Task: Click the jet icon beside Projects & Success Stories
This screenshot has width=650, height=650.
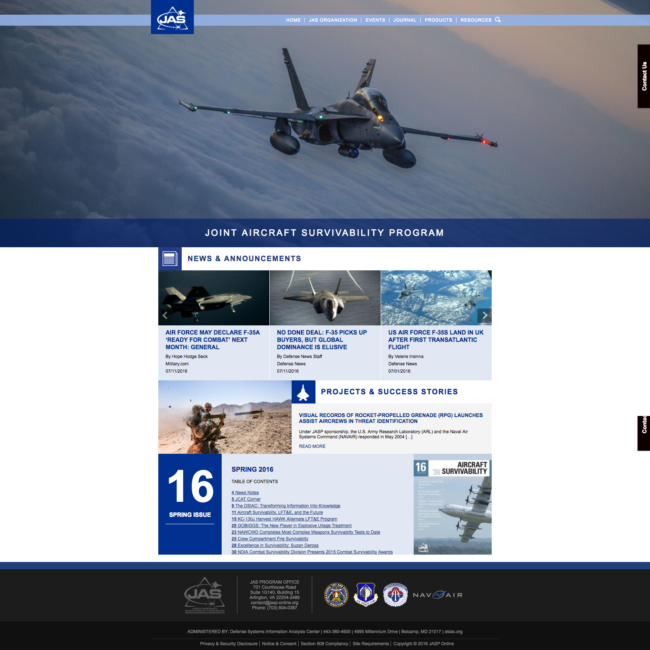Action: (x=303, y=392)
